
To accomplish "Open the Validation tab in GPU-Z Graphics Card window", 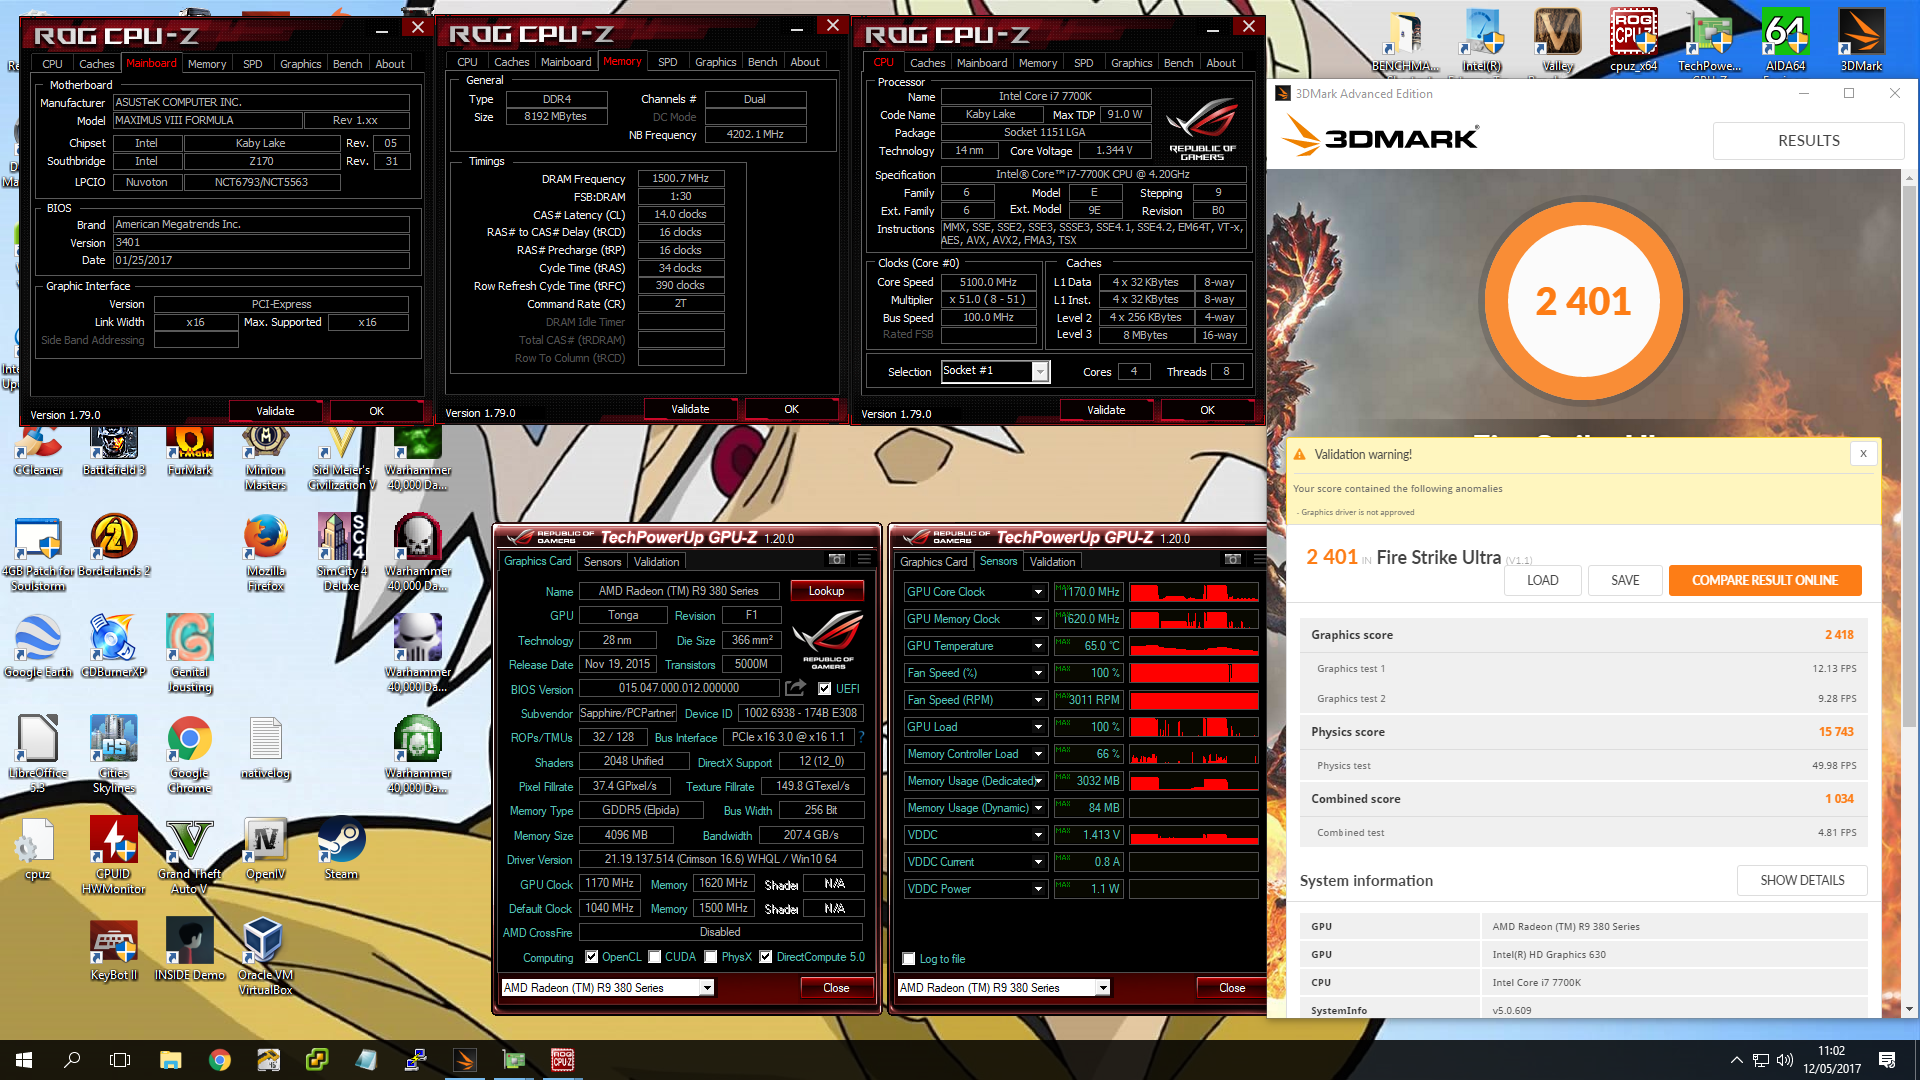I will (x=657, y=562).
